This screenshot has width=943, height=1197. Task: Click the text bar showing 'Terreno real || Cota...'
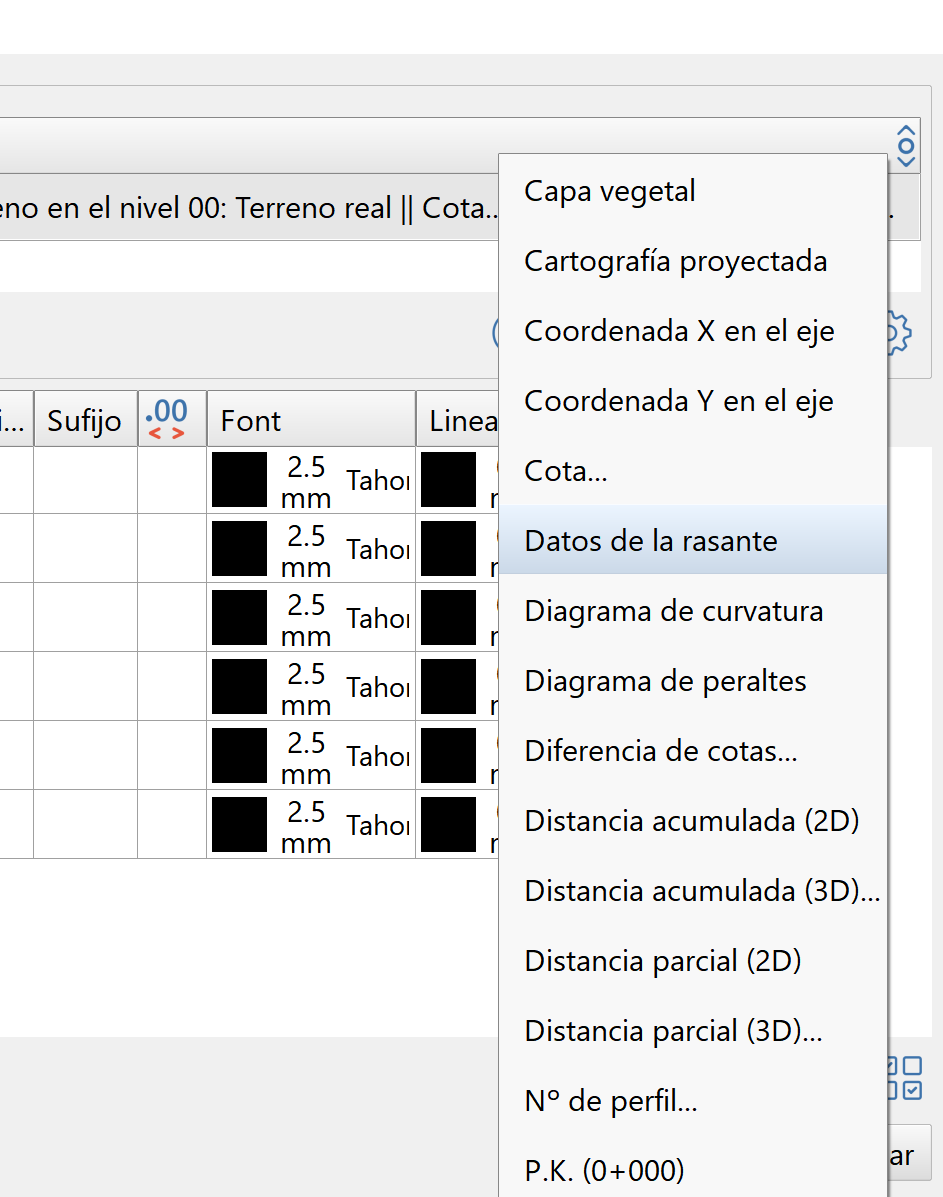pyautogui.click(x=250, y=208)
